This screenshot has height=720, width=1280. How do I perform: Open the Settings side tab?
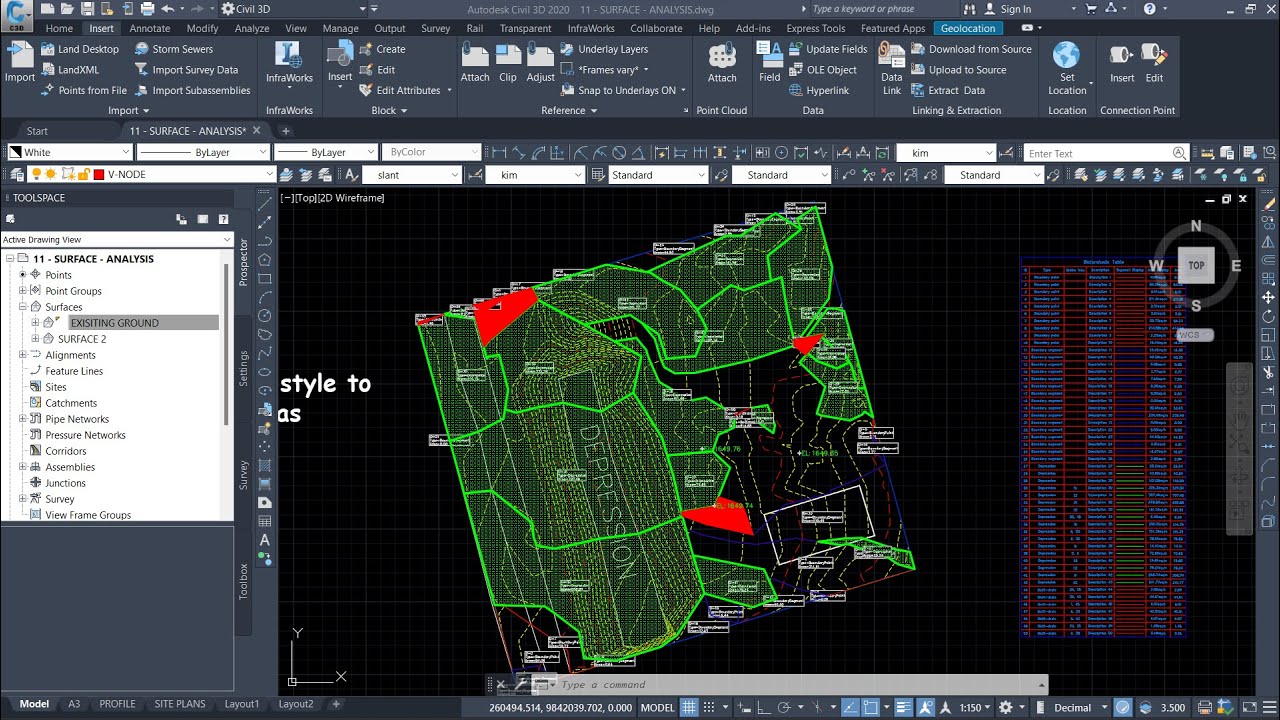coord(243,369)
